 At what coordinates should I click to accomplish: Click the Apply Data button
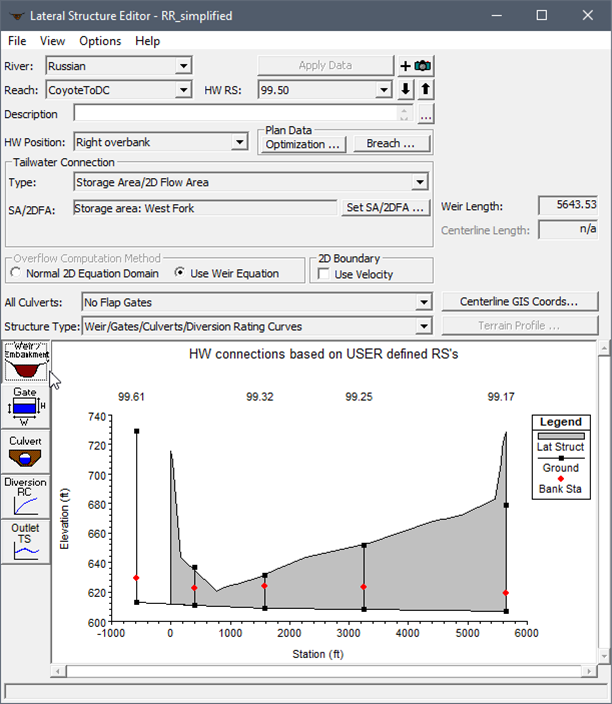(x=326, y=66)
